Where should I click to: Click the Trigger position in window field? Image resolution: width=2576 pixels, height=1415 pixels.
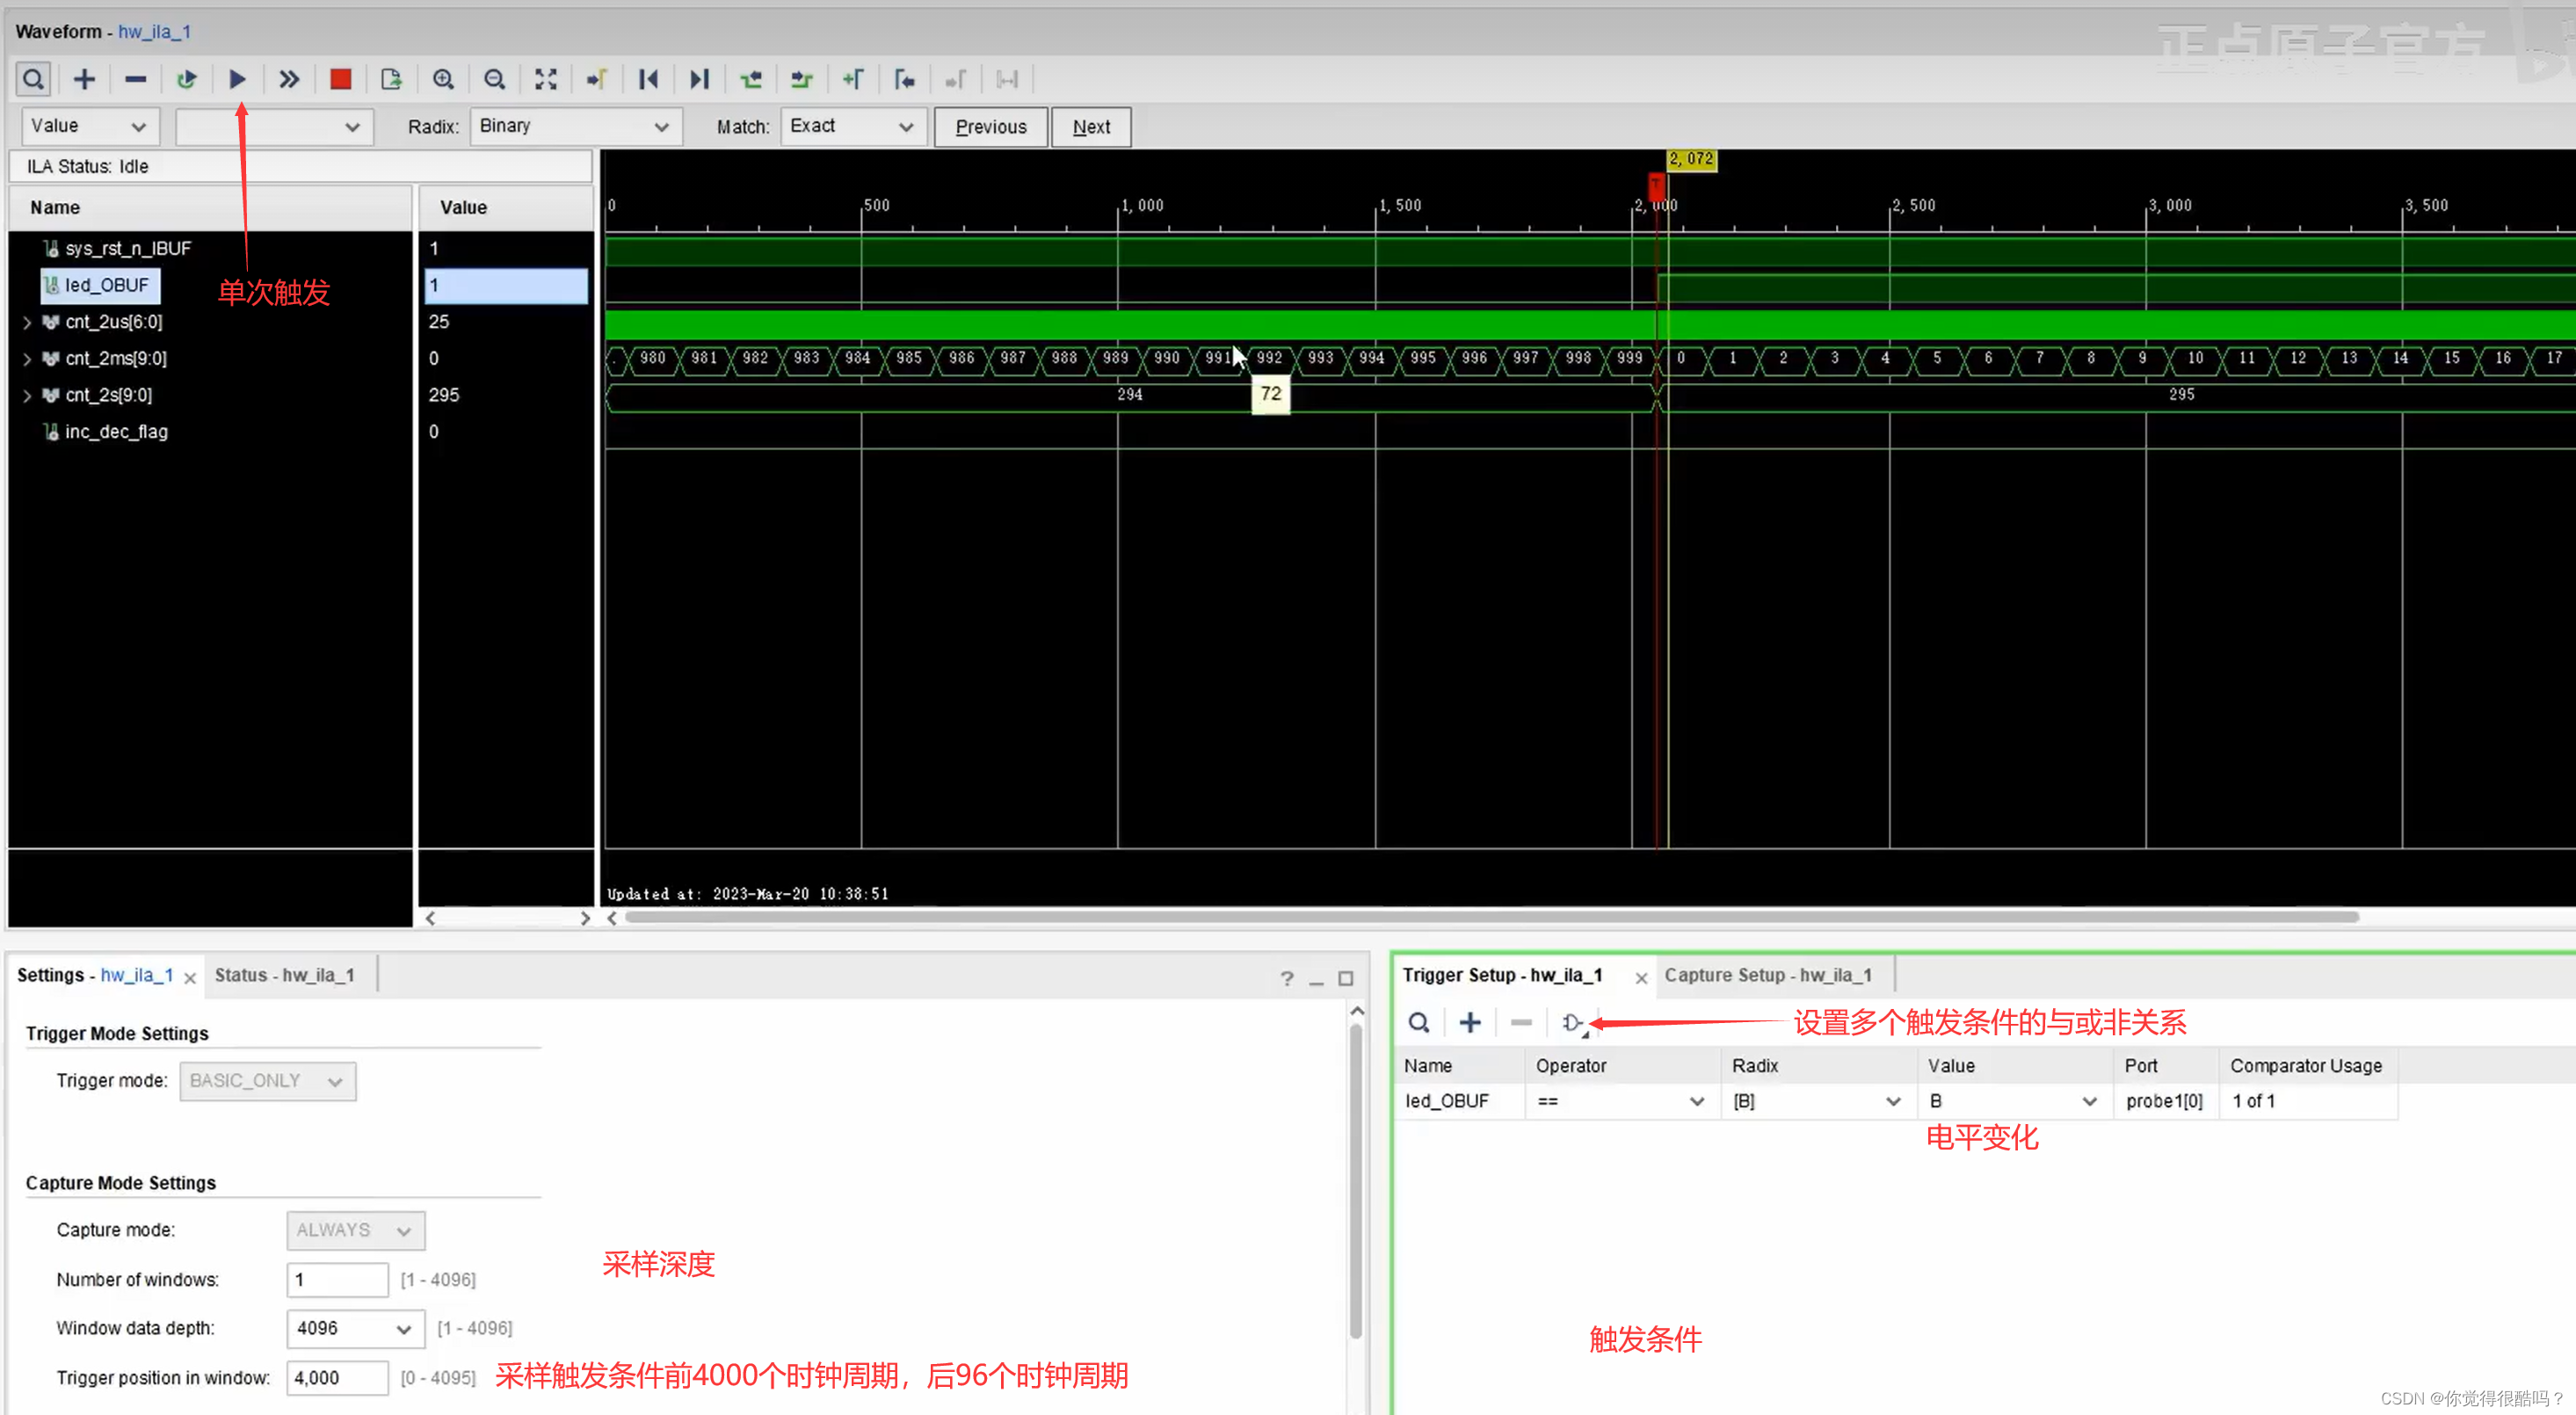336,1377
